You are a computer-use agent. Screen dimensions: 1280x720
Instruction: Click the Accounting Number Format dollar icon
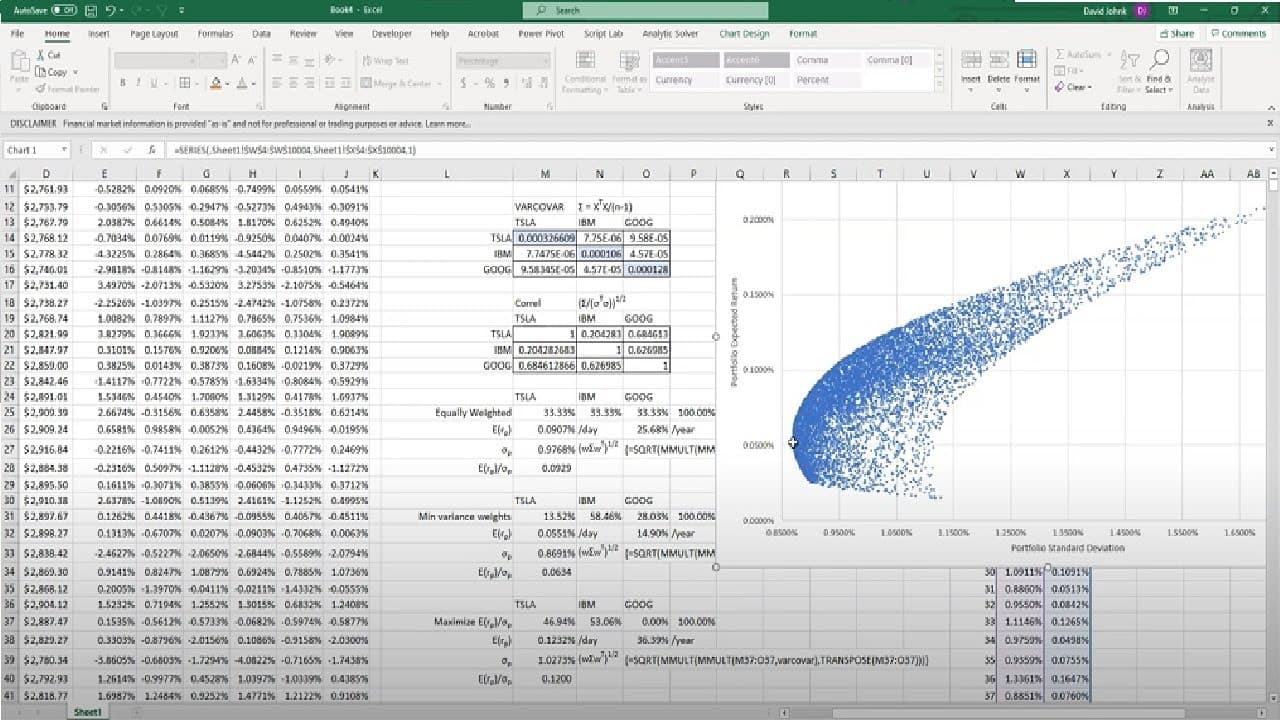click(464, 84)
